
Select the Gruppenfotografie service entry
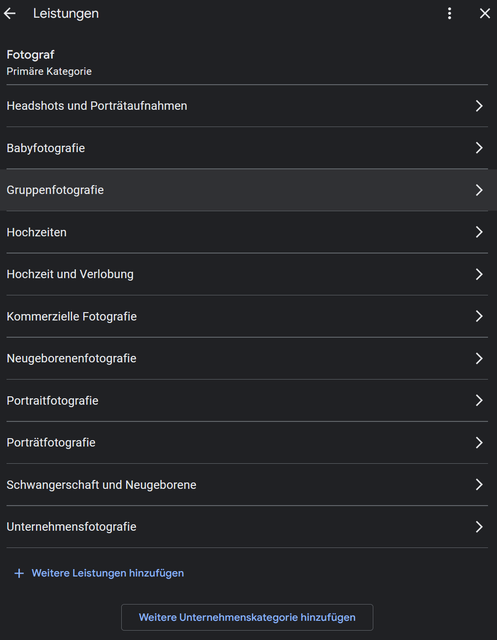248,190
